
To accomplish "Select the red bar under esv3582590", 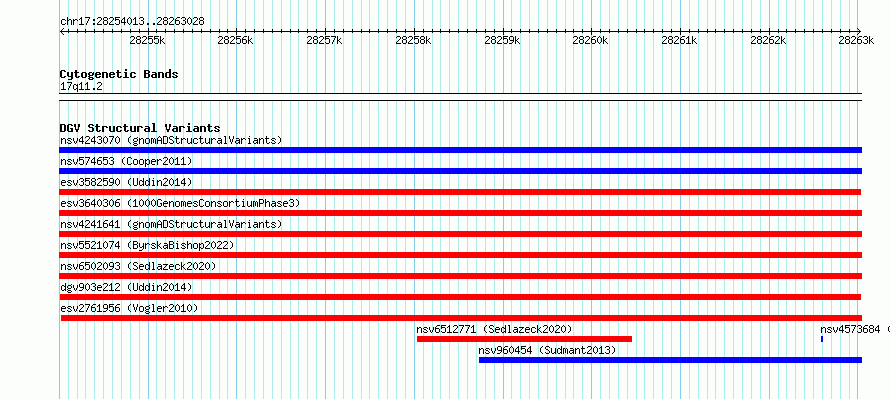I will (x=460, y=192).
